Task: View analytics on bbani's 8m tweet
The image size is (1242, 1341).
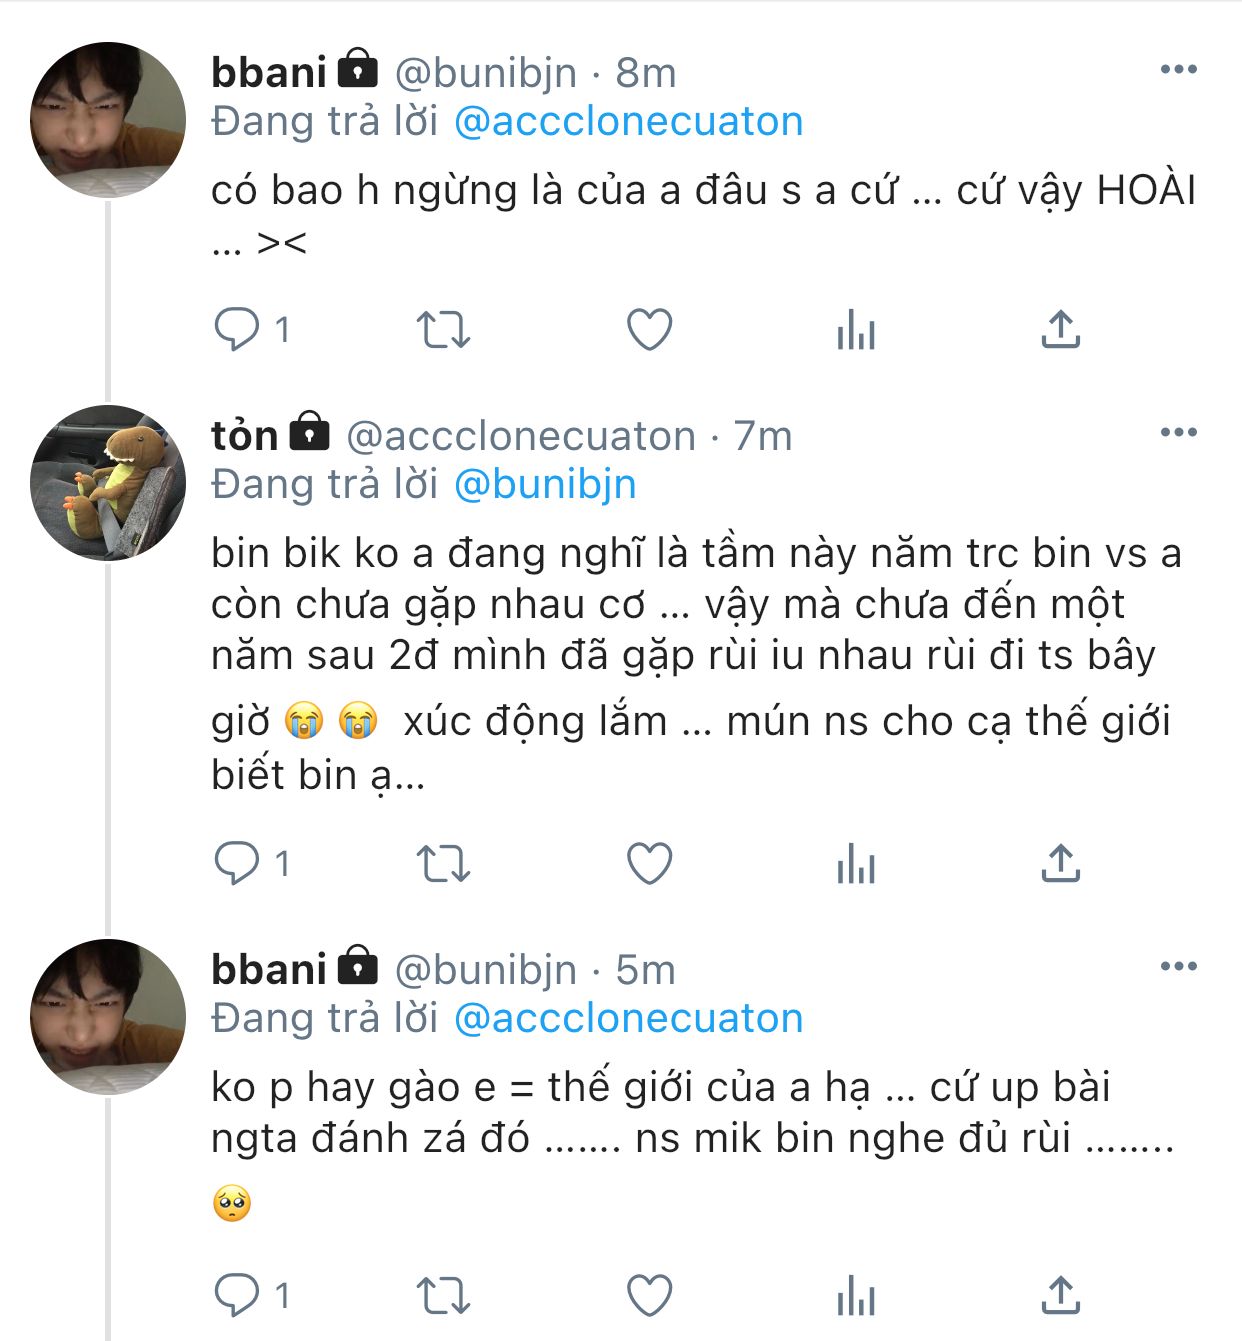Action: pyautogui.click(x=856, y=329)
